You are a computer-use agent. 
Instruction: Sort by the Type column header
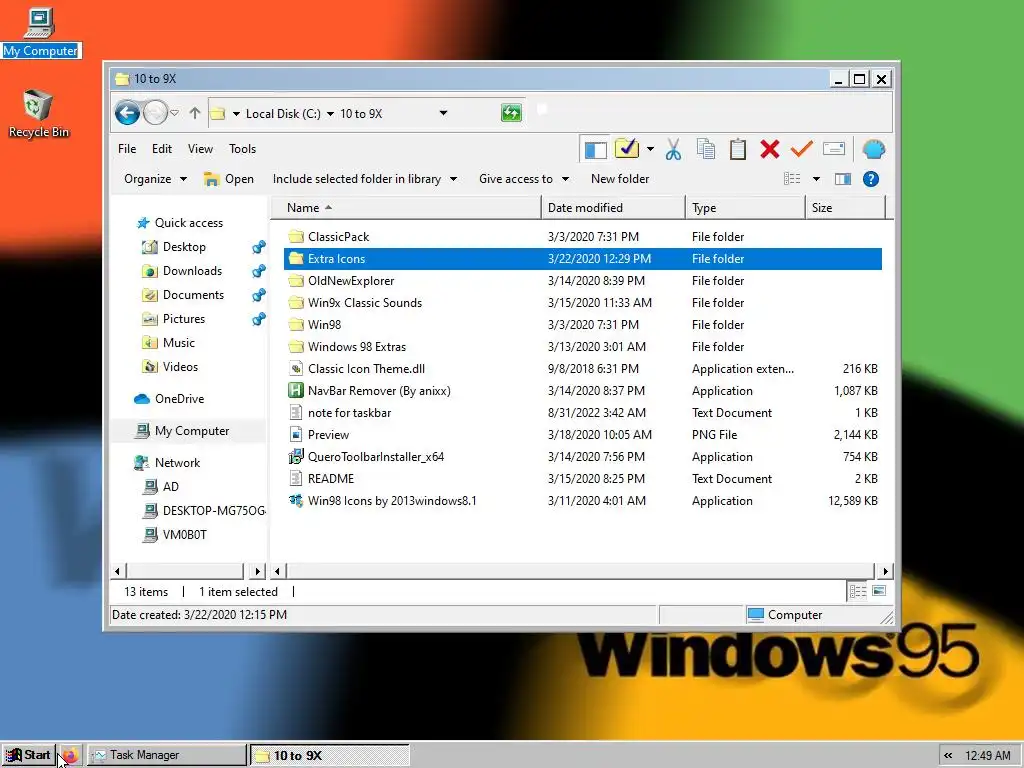(746, 208)
